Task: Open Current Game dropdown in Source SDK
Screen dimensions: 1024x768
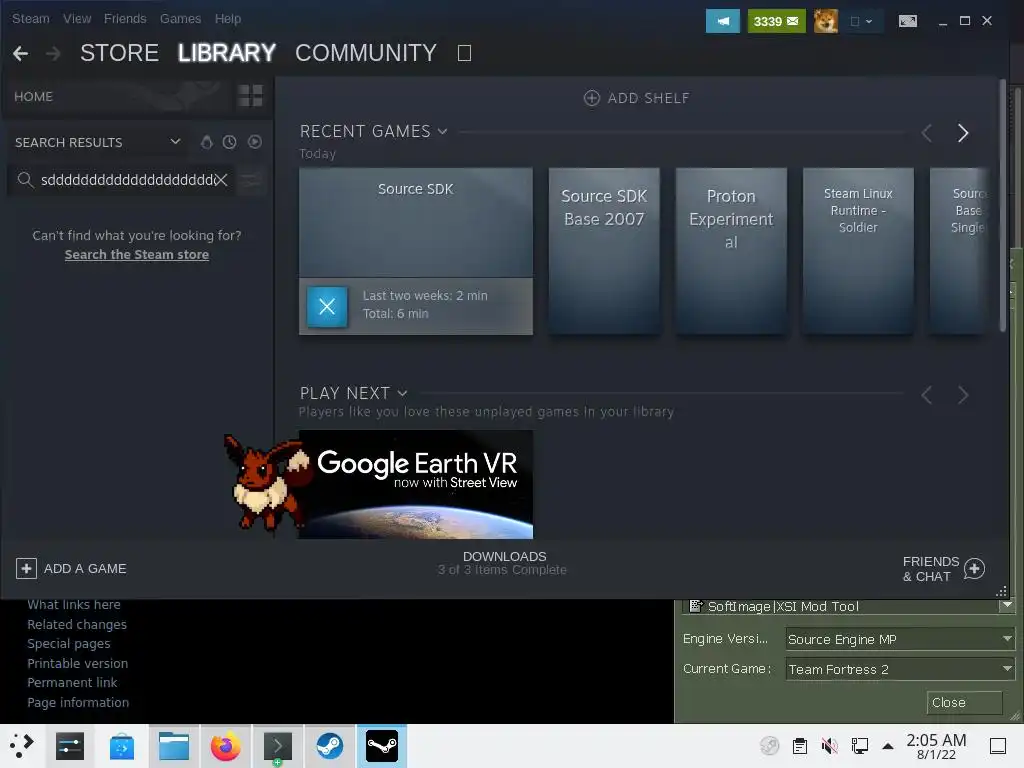Action: point(901,669)
